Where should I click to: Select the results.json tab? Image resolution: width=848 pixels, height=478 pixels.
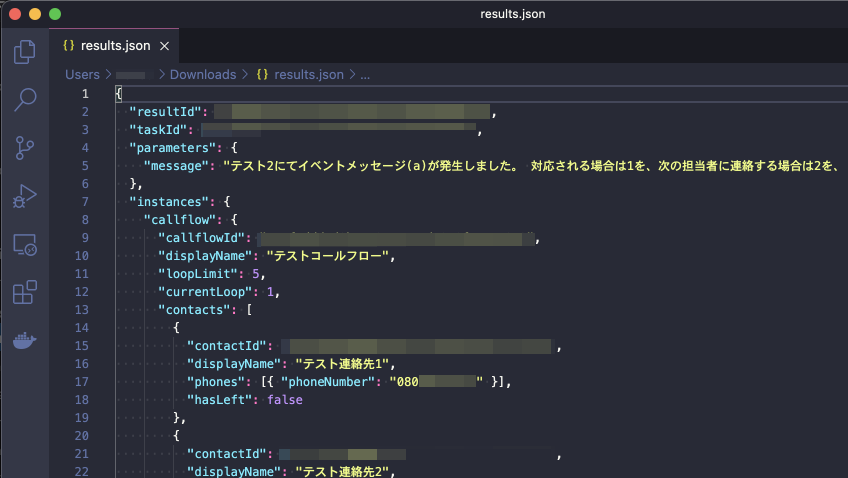tap(117, 46)
